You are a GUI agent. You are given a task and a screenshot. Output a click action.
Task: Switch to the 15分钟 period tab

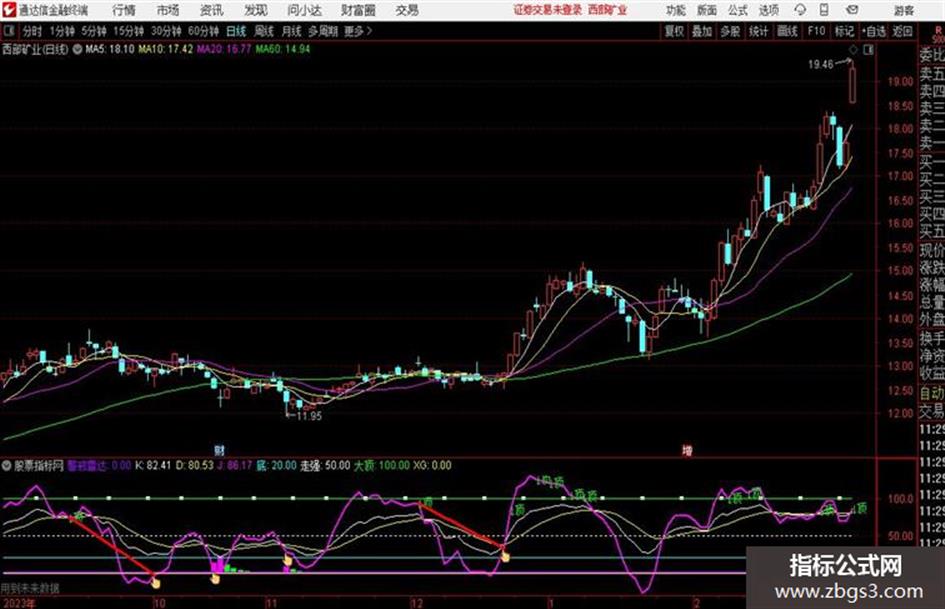click(128, 31)
